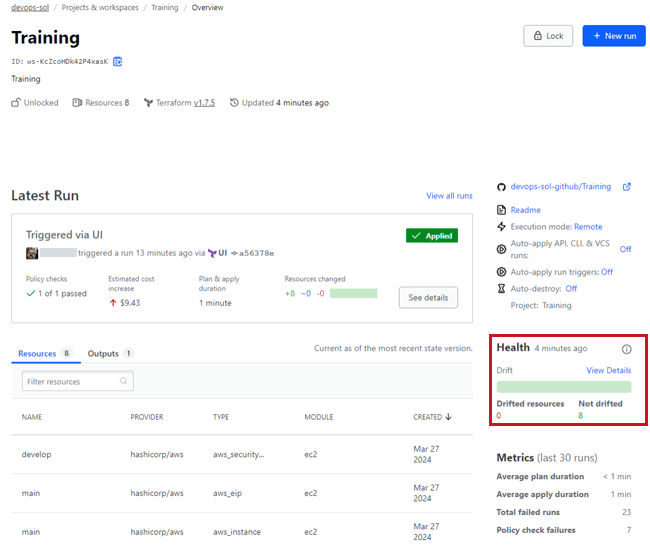Click the Lock button
The height and width of the screenshot is (546, 650).
(548, 36)
